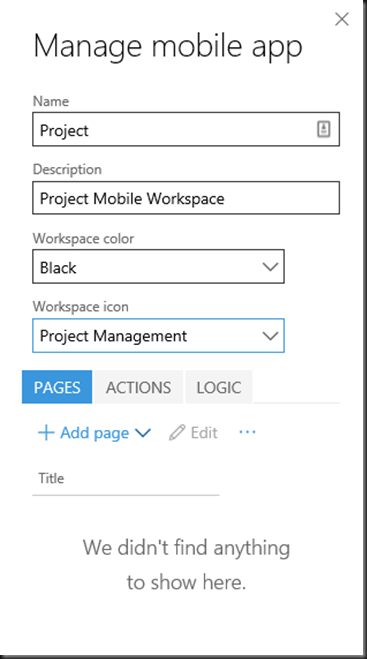367x659 pixels.
Task: Click the Description field with Project Mobile Workspace
Action: (x=186, y=198)
